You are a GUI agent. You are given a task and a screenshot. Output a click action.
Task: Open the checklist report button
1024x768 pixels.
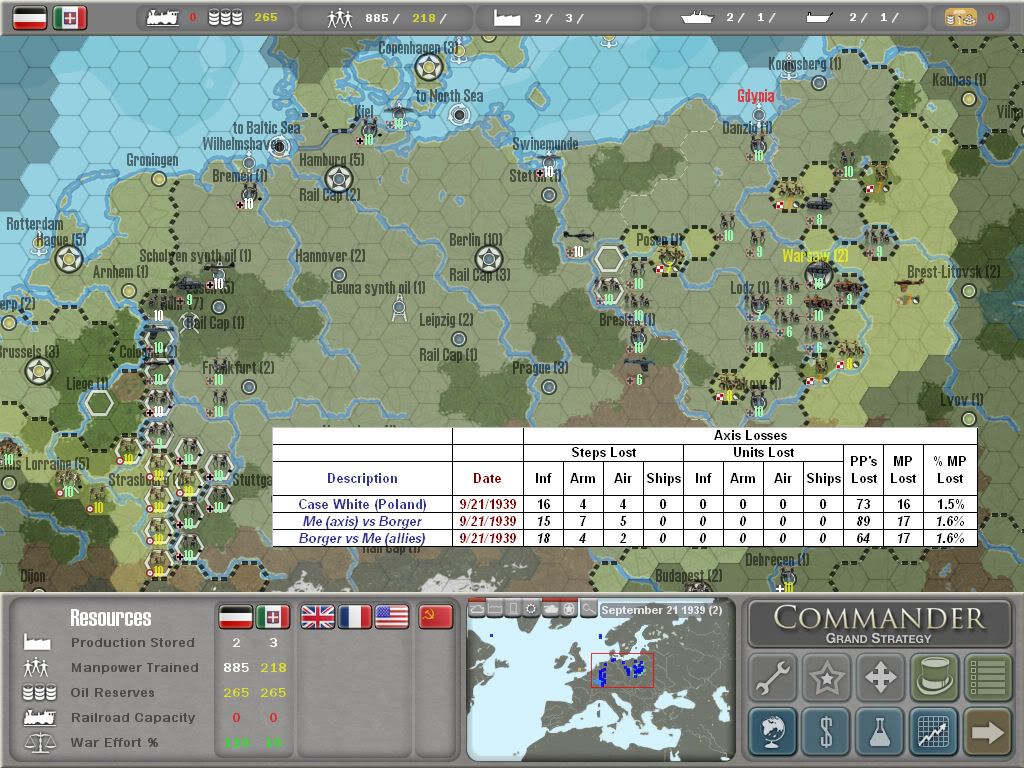coord(987,677)
